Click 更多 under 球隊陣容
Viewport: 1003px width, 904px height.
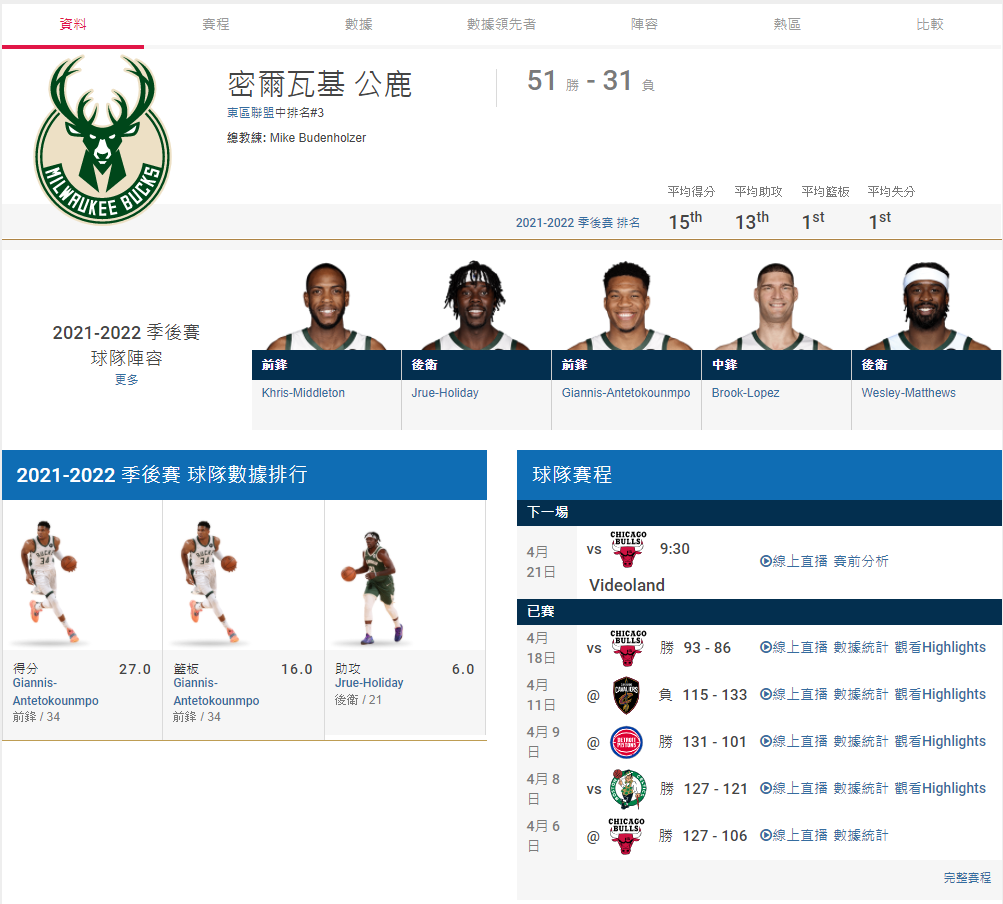click(126, 379)
